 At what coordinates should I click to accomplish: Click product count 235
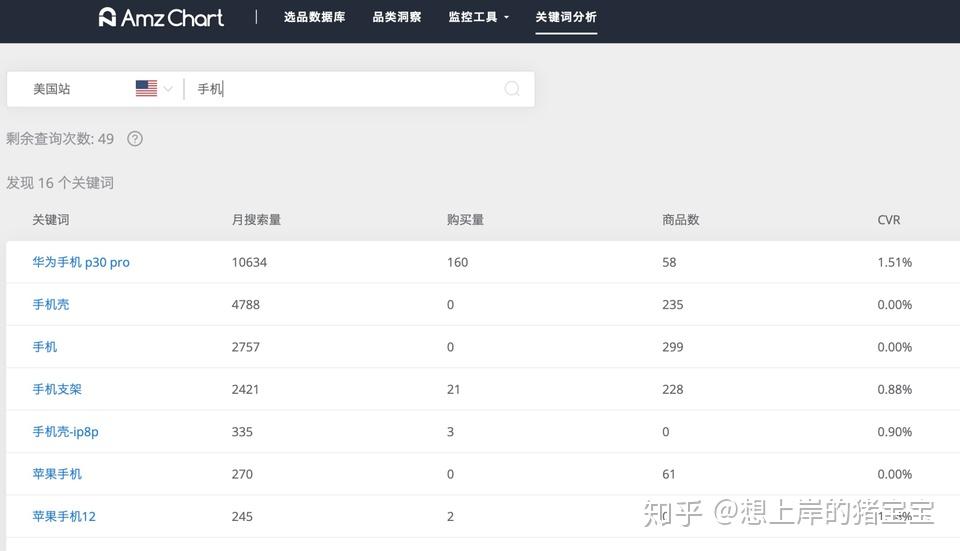click(672, 304)
